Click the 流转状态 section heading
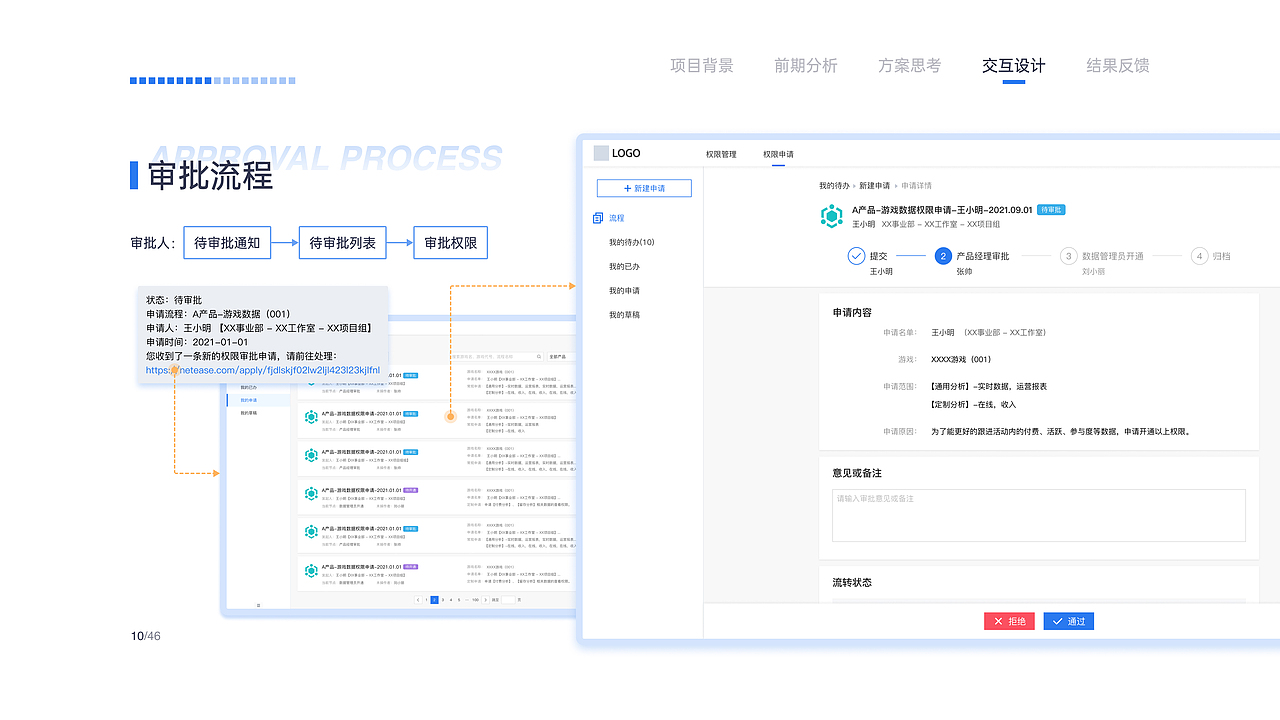This screenshot has width=1280, height=720. coord(852,582)
